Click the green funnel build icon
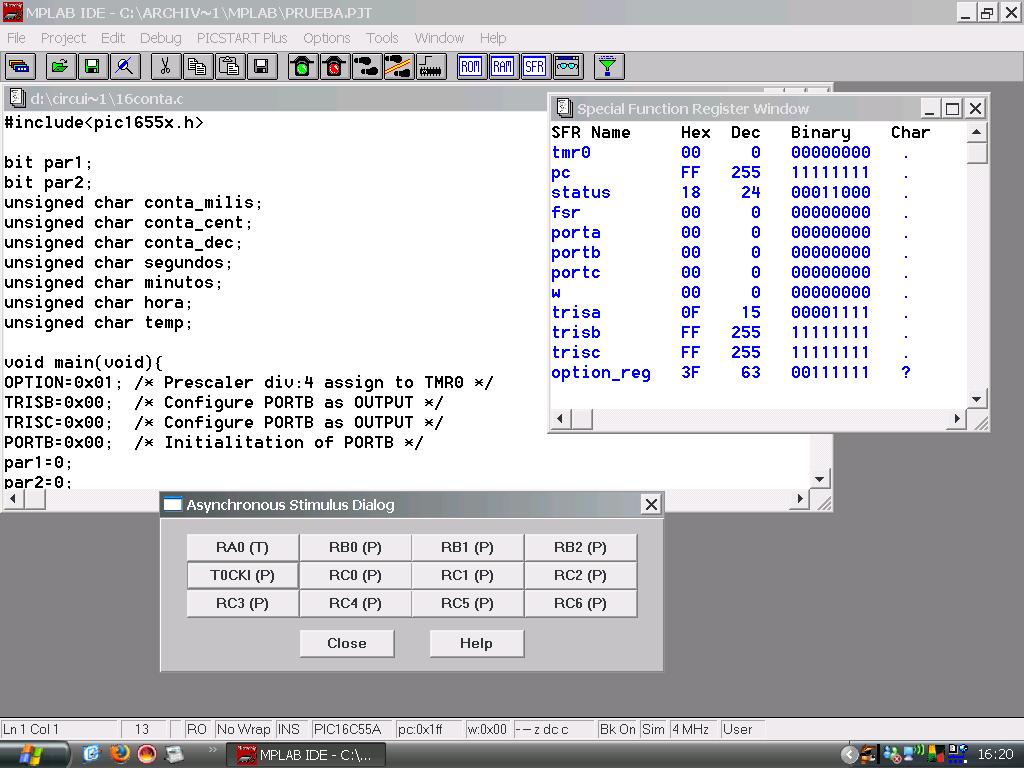Image resolution: width=1024 pixels, height=768 pixels. coord(608,67)
